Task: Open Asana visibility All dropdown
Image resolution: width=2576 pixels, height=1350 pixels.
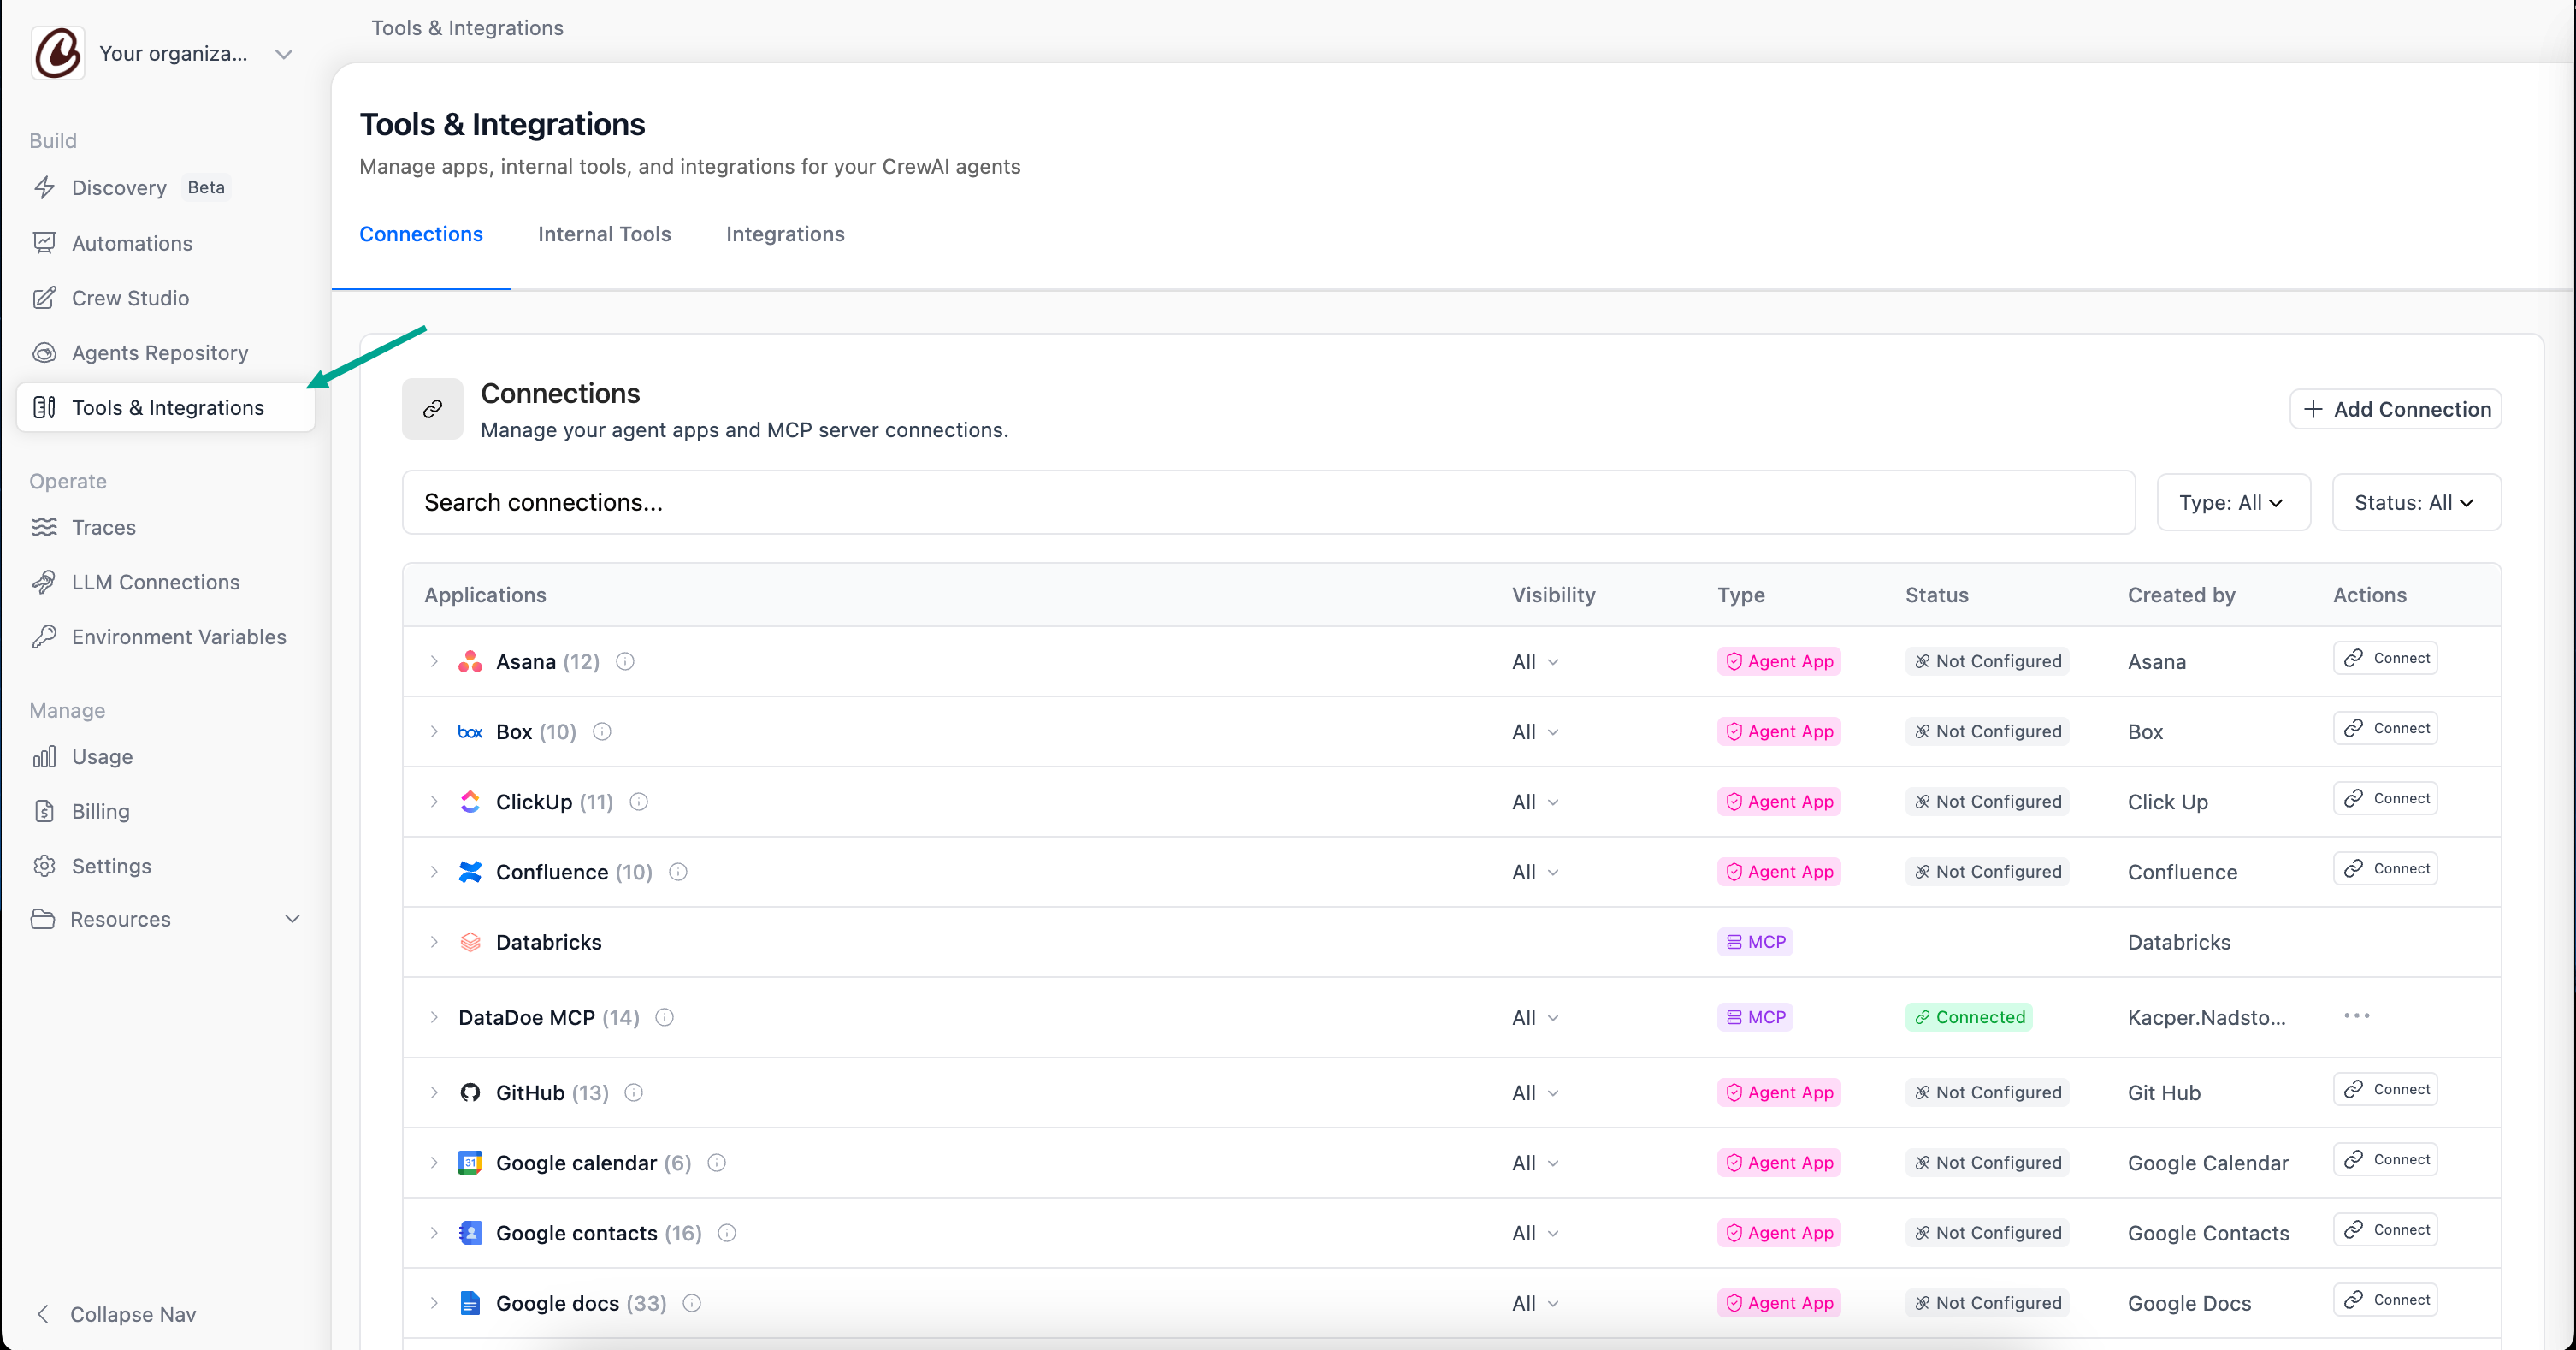Action: point(1535,662)
